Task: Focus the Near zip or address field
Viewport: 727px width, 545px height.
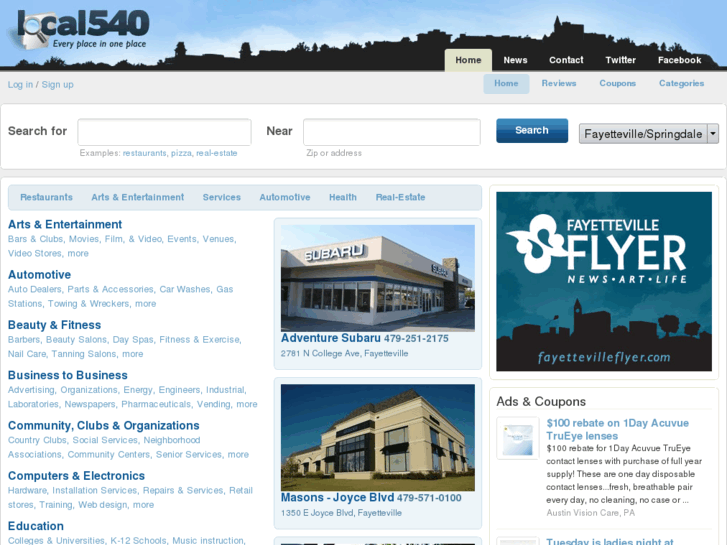Action: (x=392, y=132)
